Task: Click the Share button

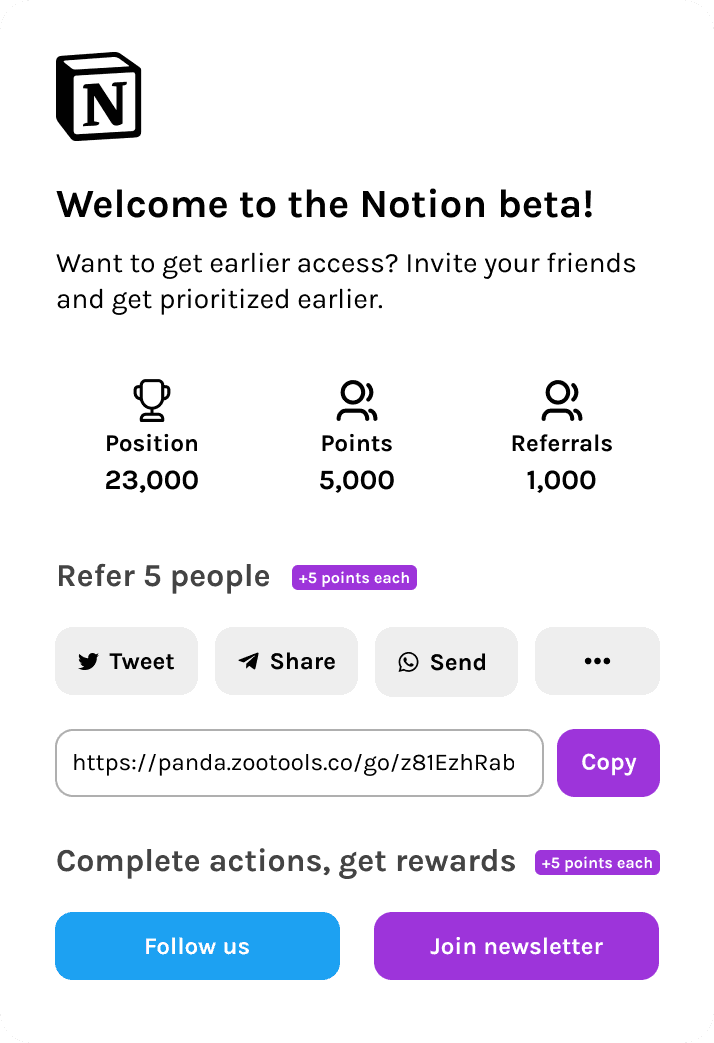Action: [x=286, y=661]
